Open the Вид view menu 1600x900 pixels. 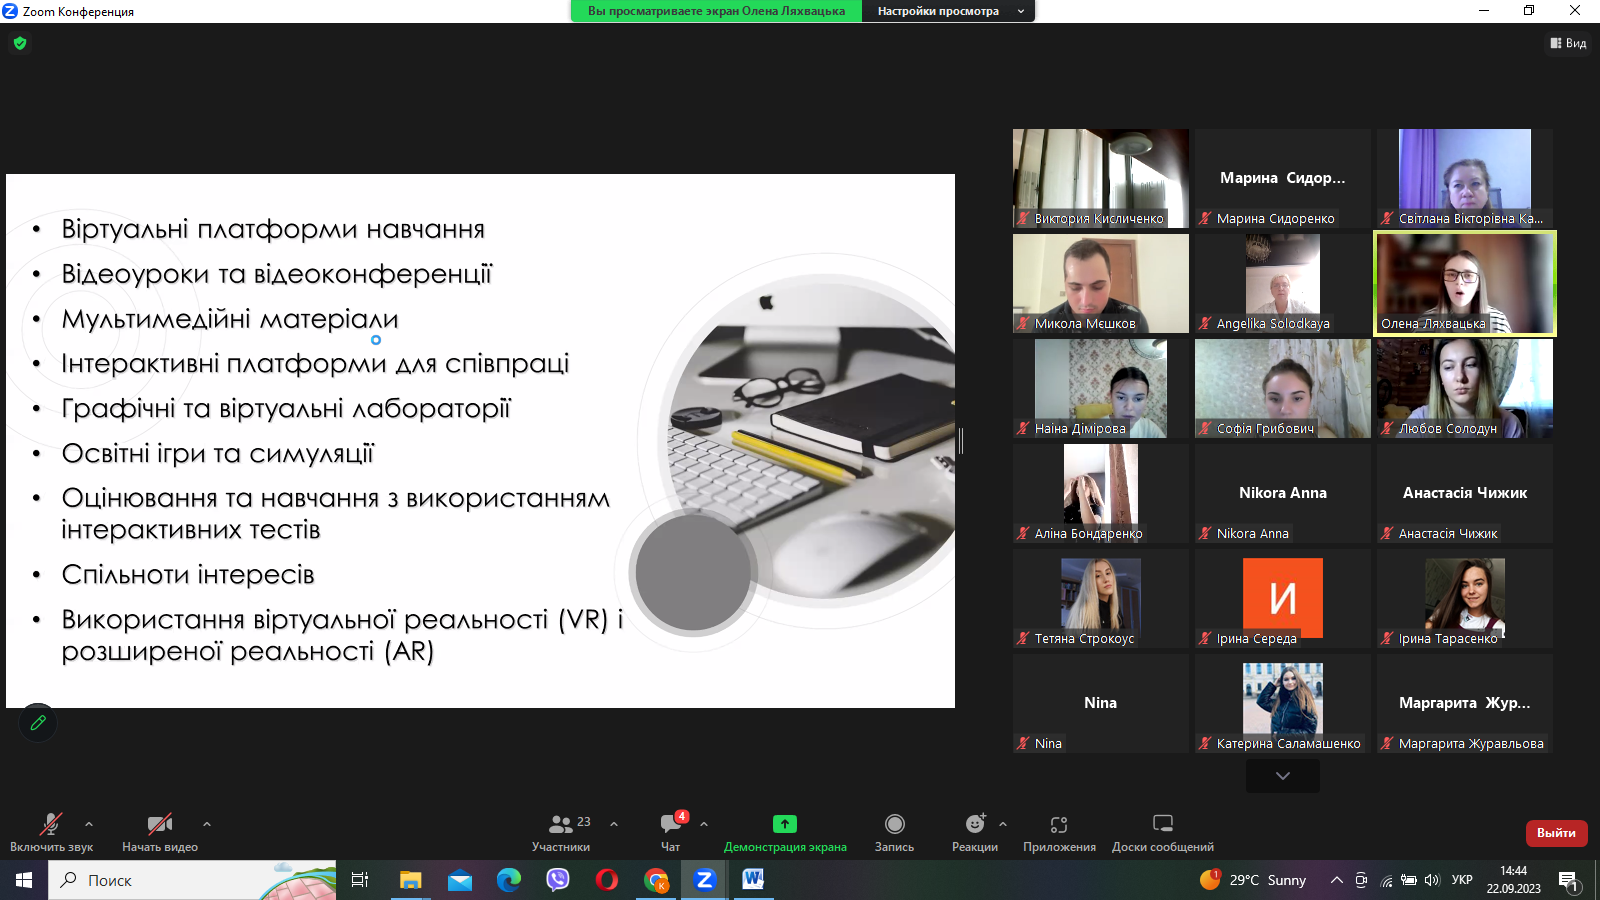(1568, 43)
